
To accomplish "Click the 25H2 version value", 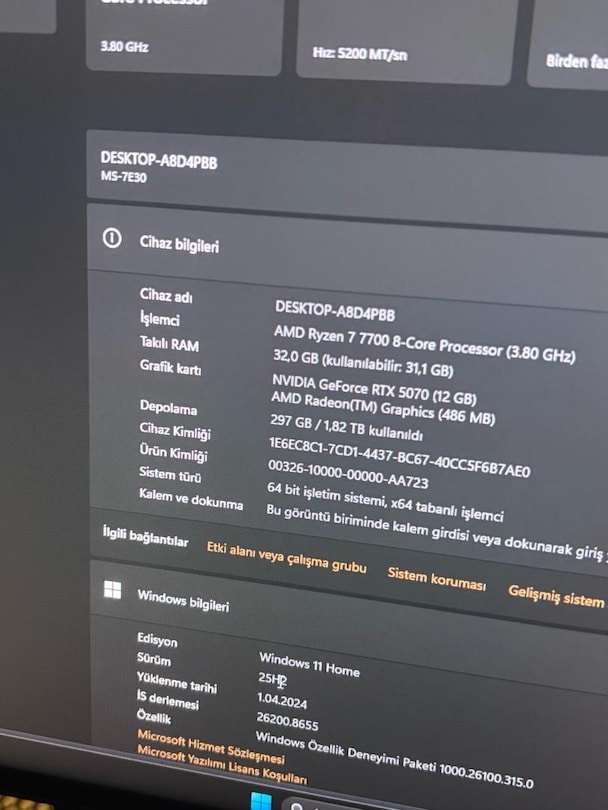I will coord(272,680).
